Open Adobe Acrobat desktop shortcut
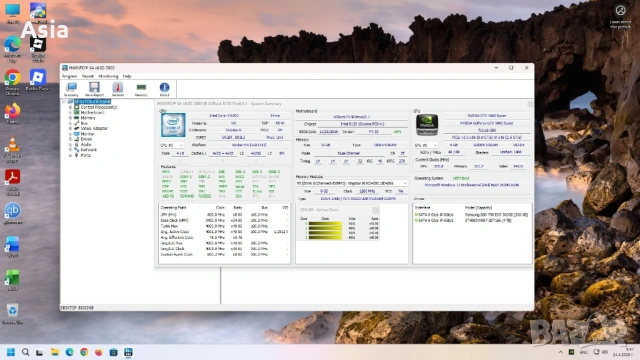The image size is (640, 360). click(12, 182)
